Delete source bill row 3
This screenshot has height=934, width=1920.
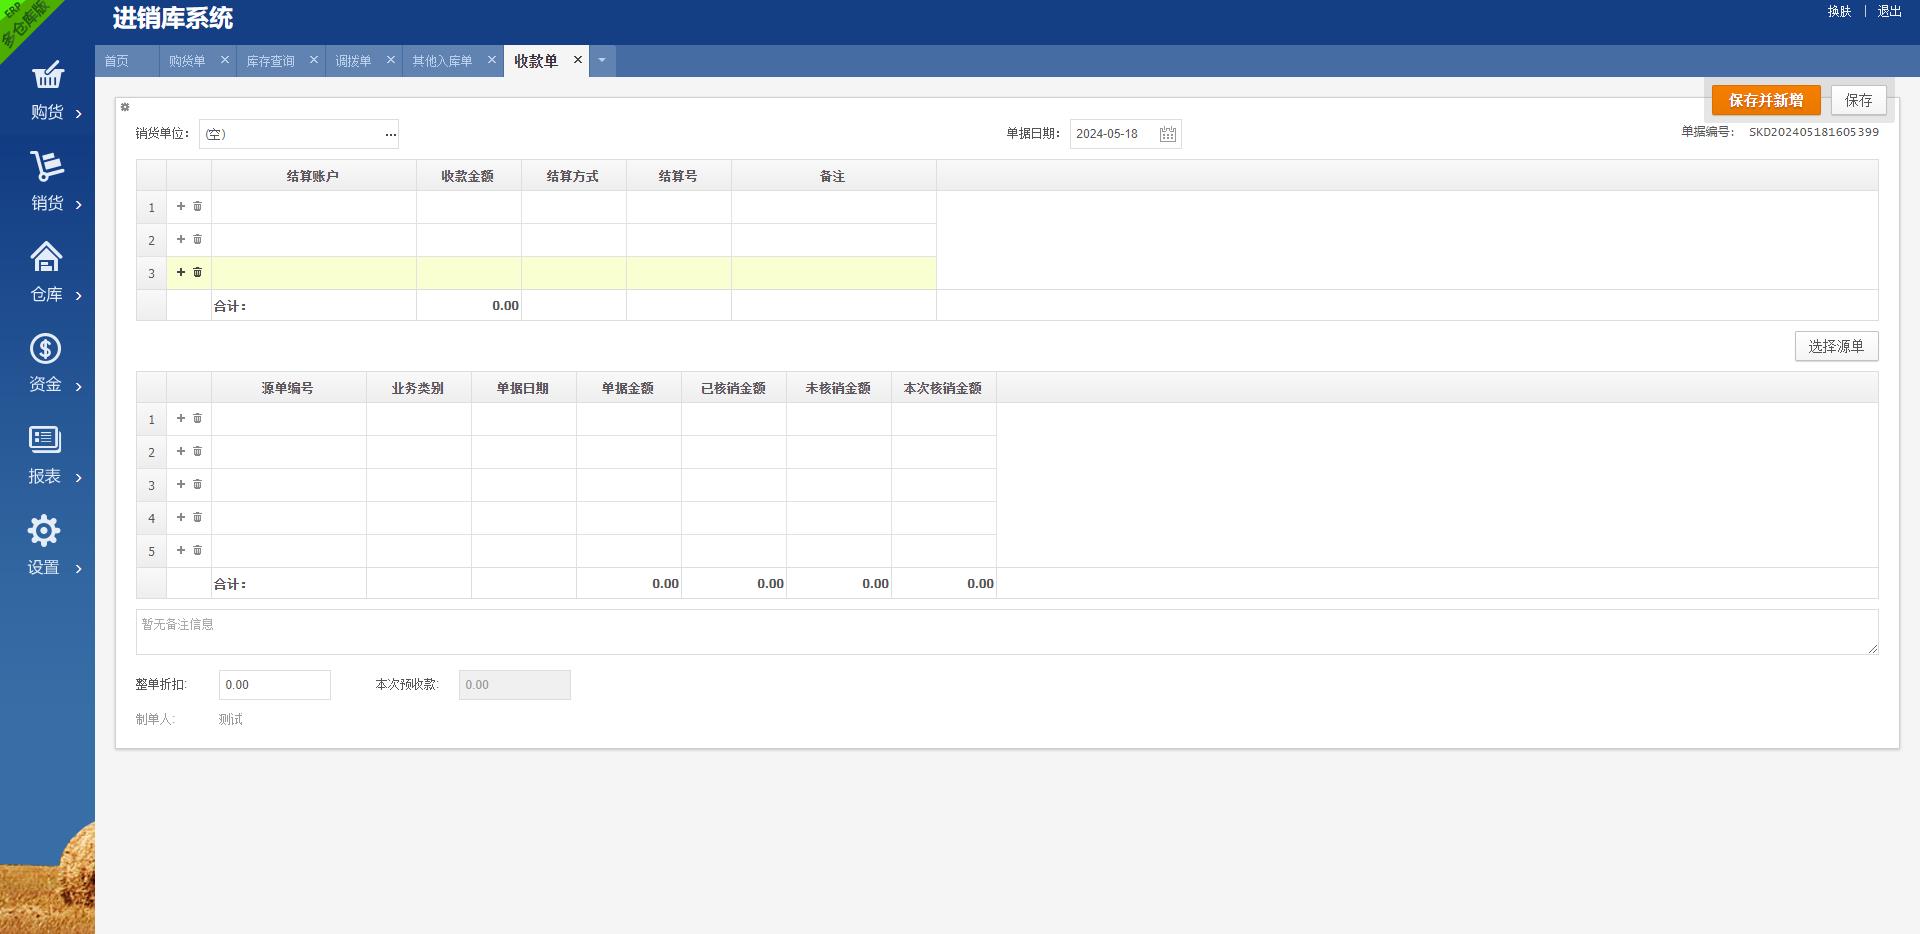(197, 484)
